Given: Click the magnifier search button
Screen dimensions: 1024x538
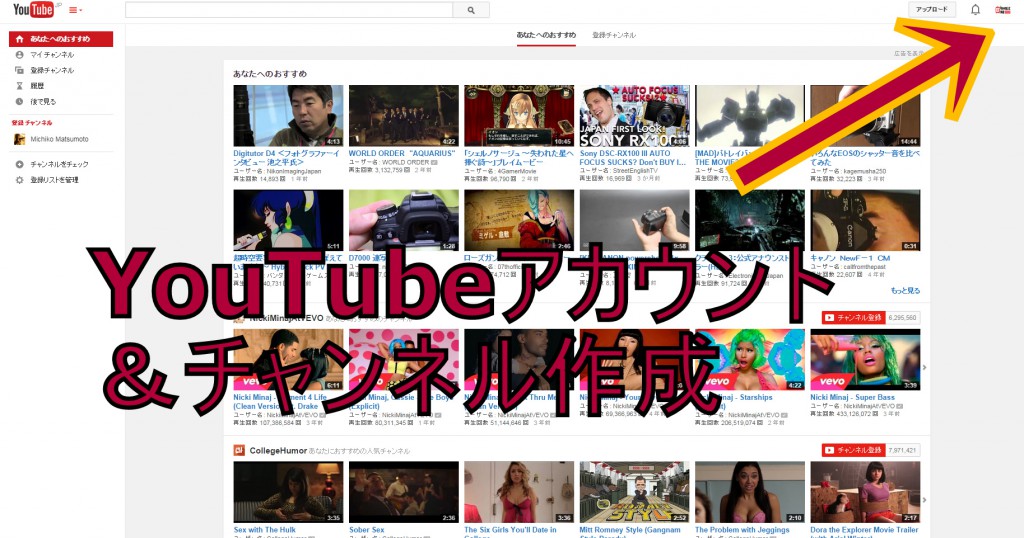Looking at the screenshot, I should click(x=470, y=10).
